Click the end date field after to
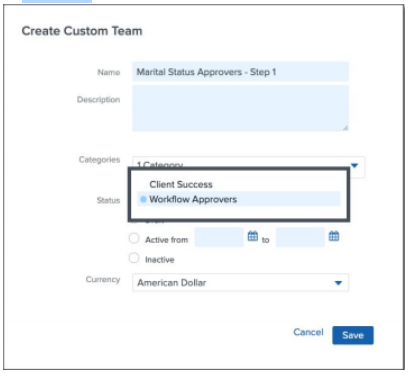Viewport: 417px width, 378px height. 300,237
